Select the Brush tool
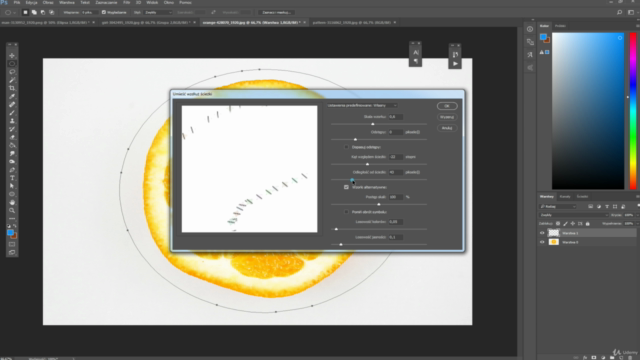The image size is (640, 360). pos(12,113)
